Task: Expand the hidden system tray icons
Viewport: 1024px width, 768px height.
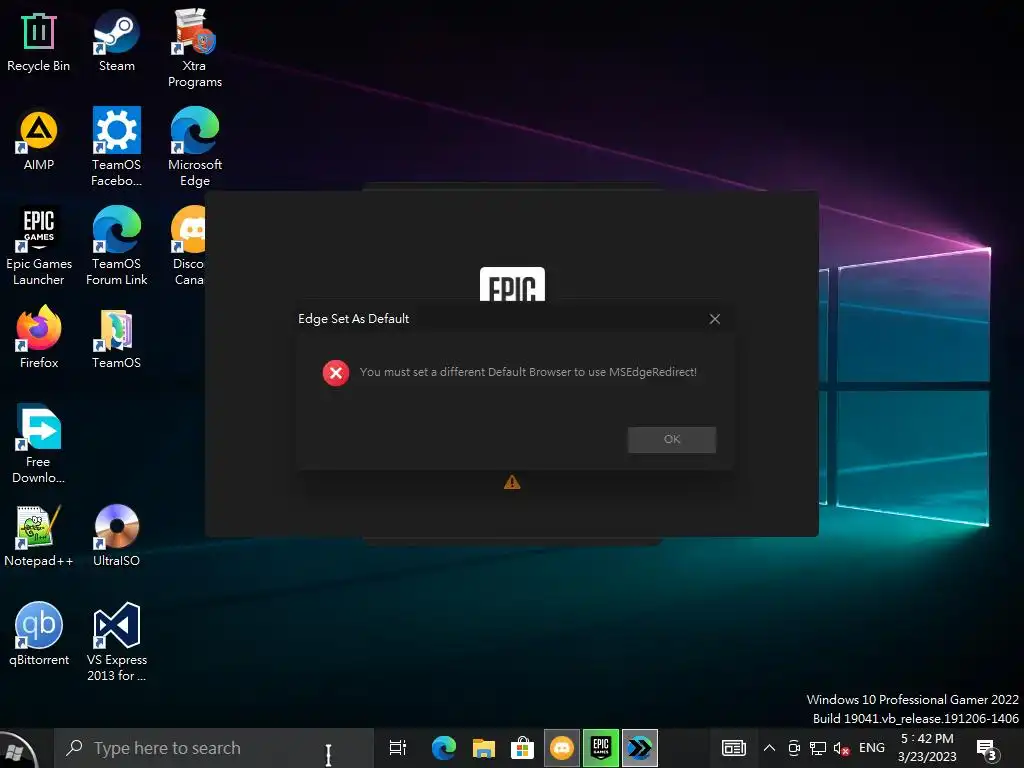Action: pos(769,748)
